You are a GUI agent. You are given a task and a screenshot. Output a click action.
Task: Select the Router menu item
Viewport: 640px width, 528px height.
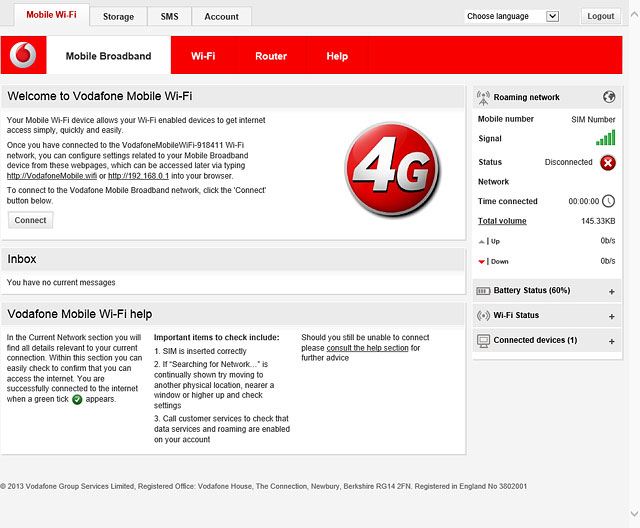pos(271,56)
